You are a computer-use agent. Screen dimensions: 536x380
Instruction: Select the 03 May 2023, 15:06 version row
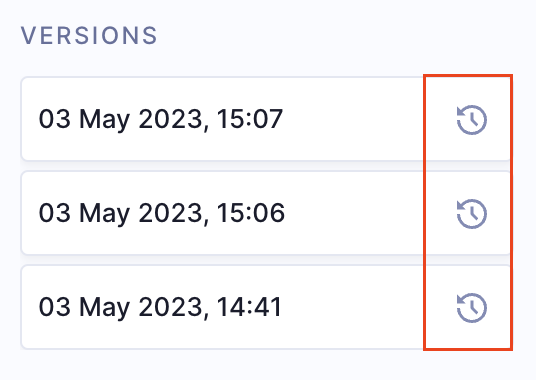click(x=266, y=213)
